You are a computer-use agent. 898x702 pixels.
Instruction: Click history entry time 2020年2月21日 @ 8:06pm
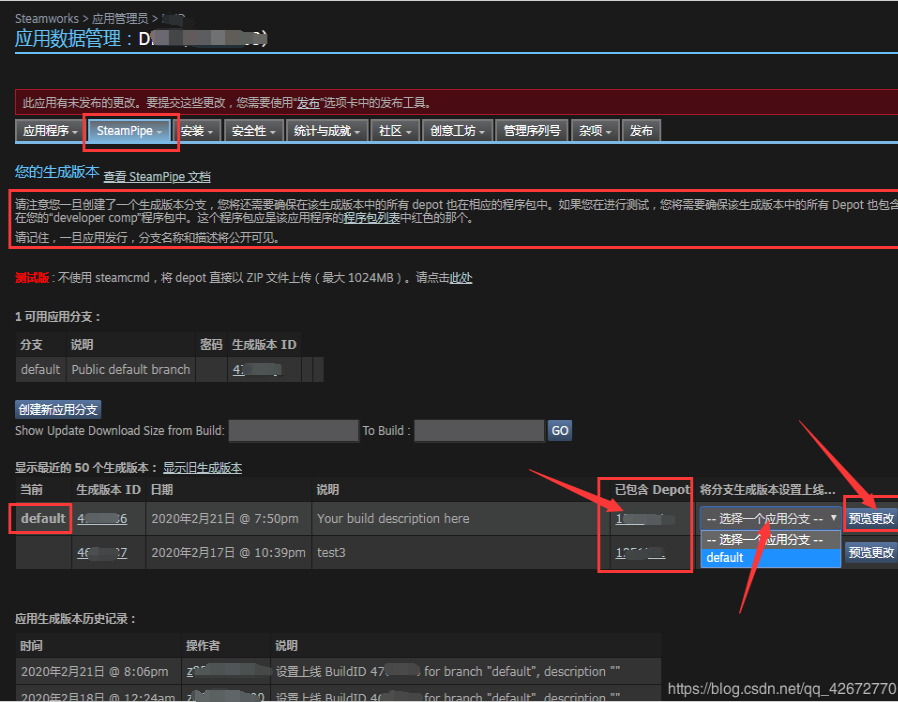click(x=94, y=672)
